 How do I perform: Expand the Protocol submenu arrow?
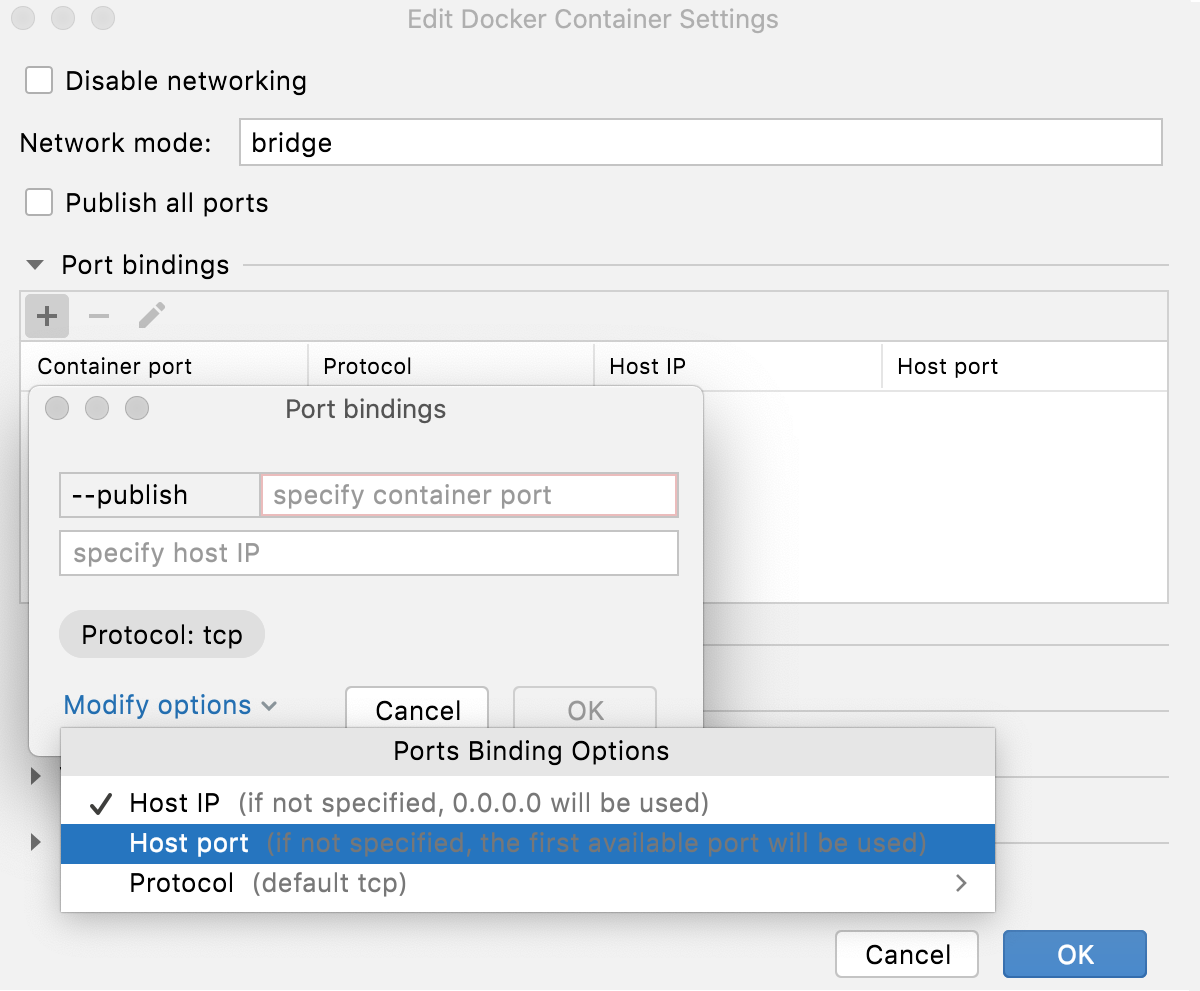click(x=960, y=884)
